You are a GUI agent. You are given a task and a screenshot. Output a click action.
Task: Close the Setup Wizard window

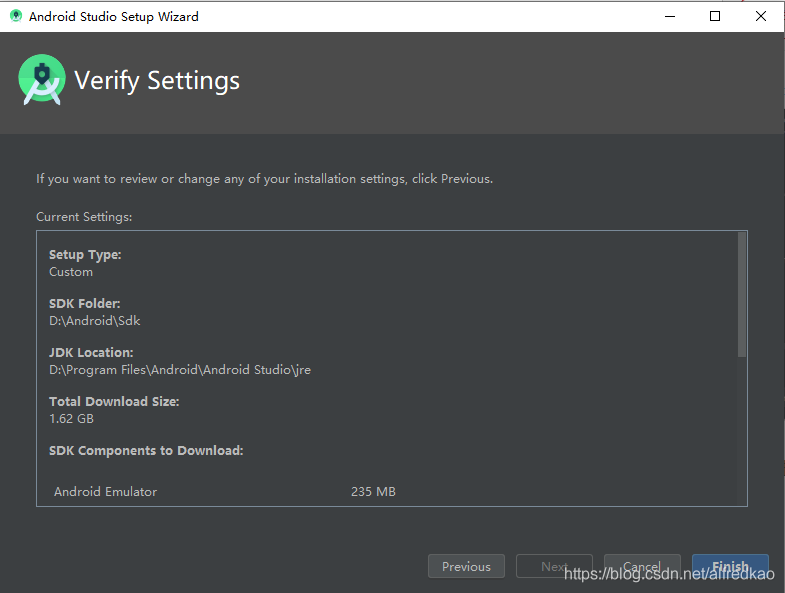pyautogui.click(x=760, y=17)
